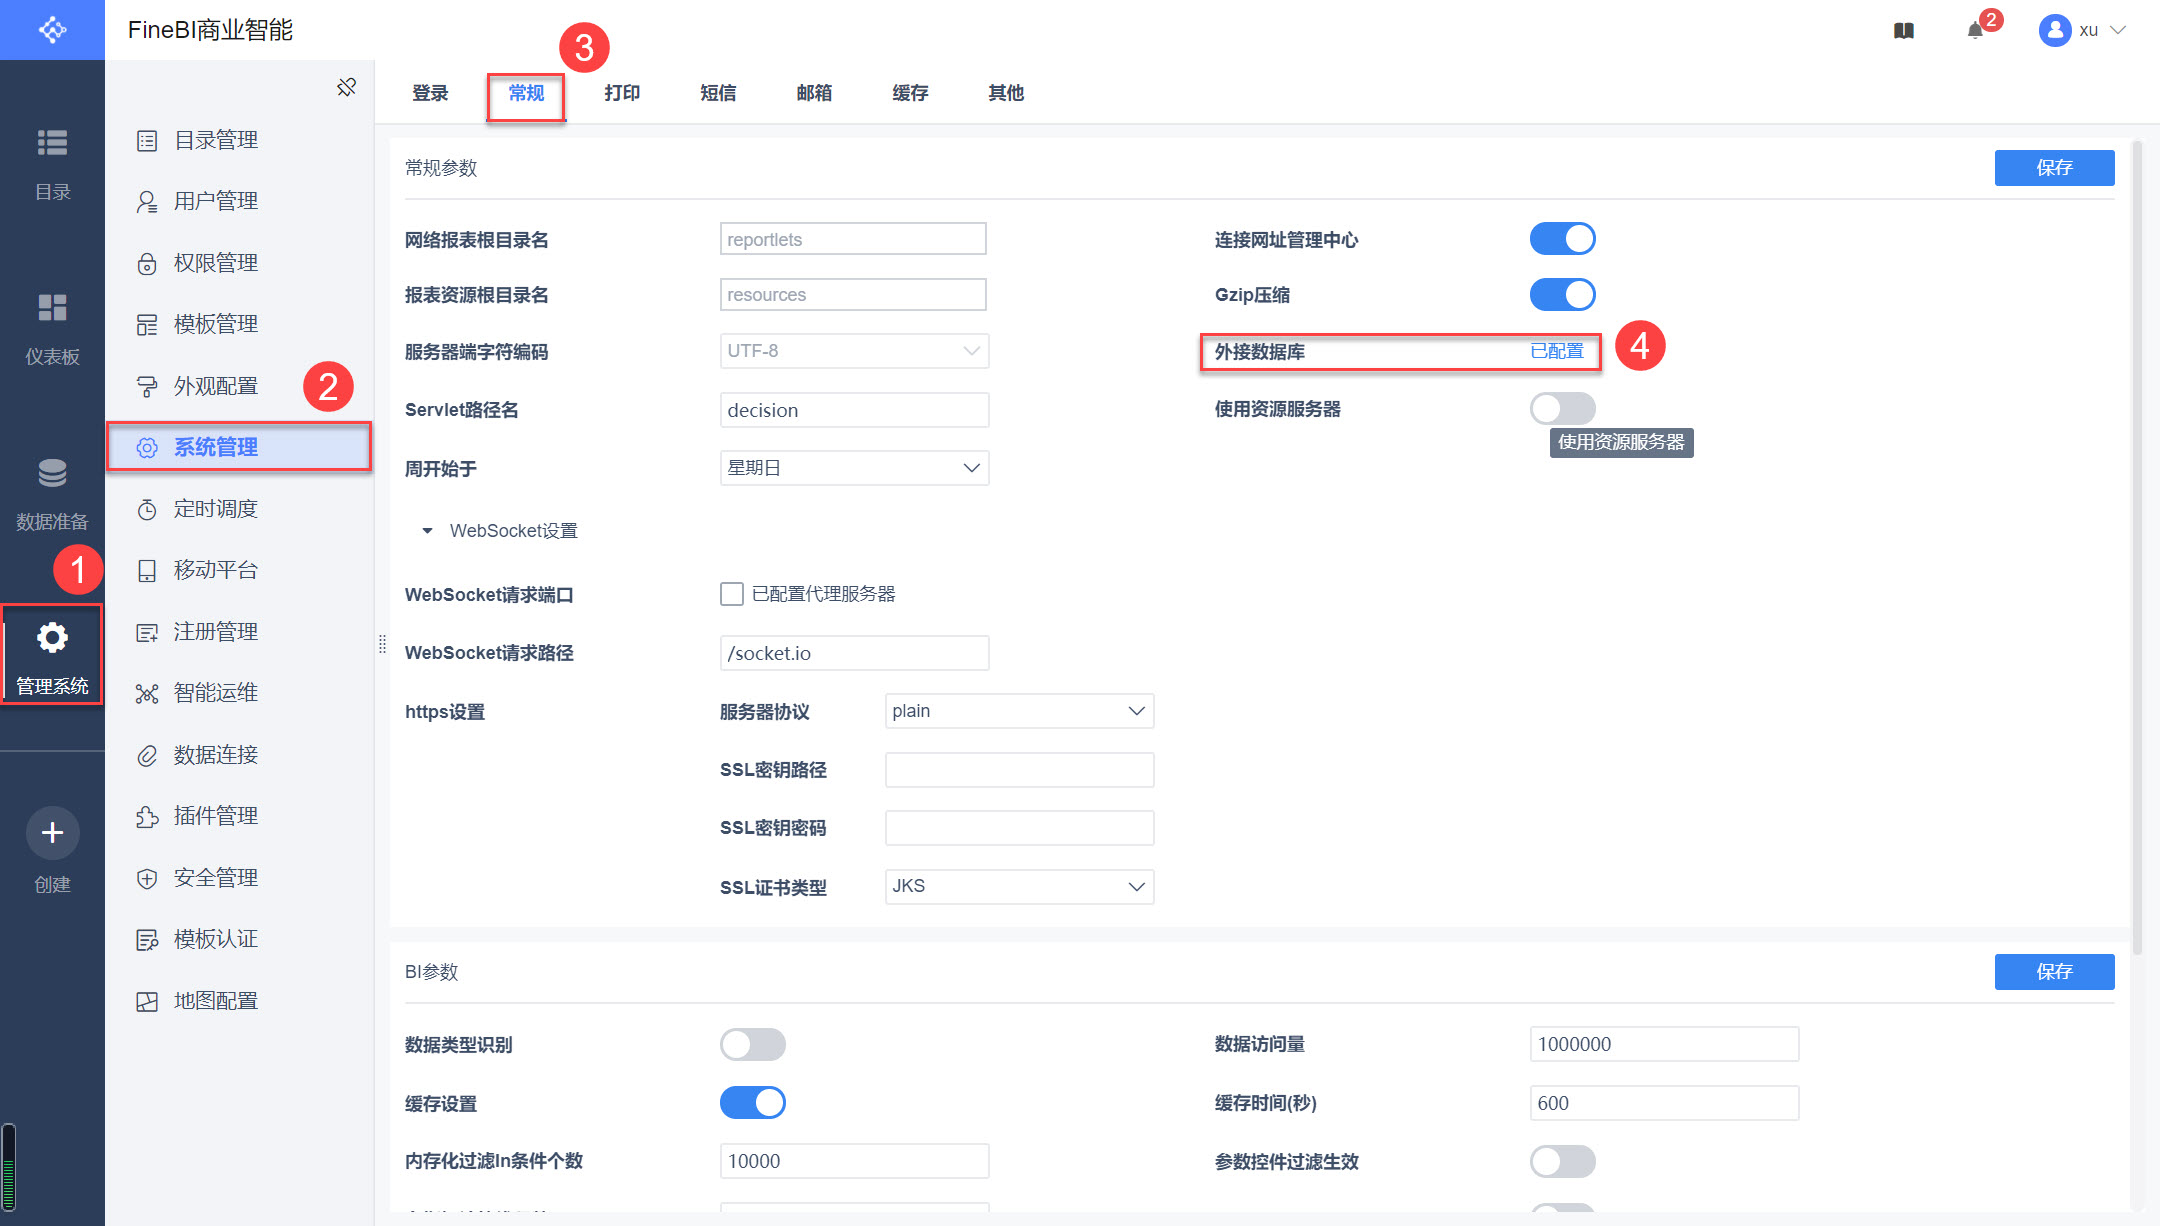
Task: Open 数据准备 database icon
Action: coord(52,473)
